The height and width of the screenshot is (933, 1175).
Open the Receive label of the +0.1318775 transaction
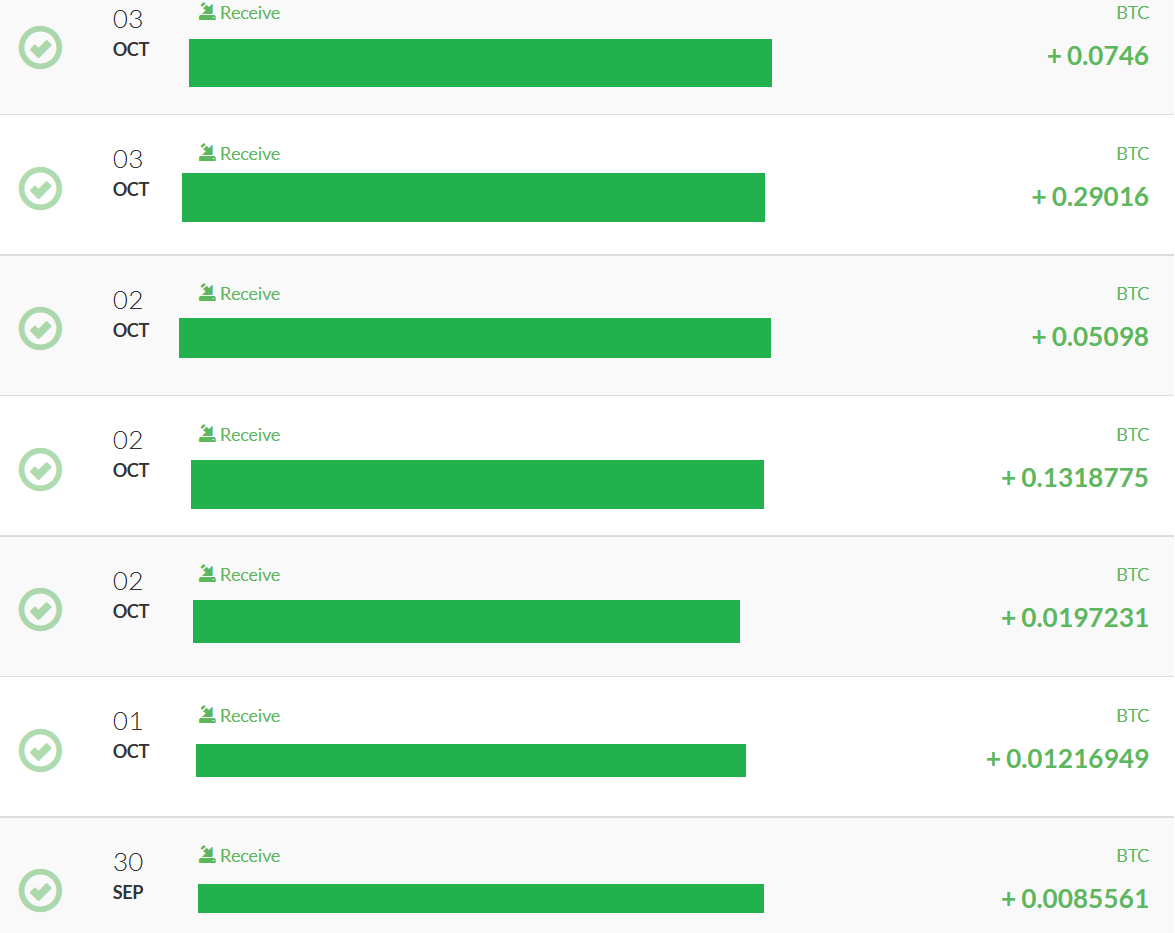(x=250, y=435)
